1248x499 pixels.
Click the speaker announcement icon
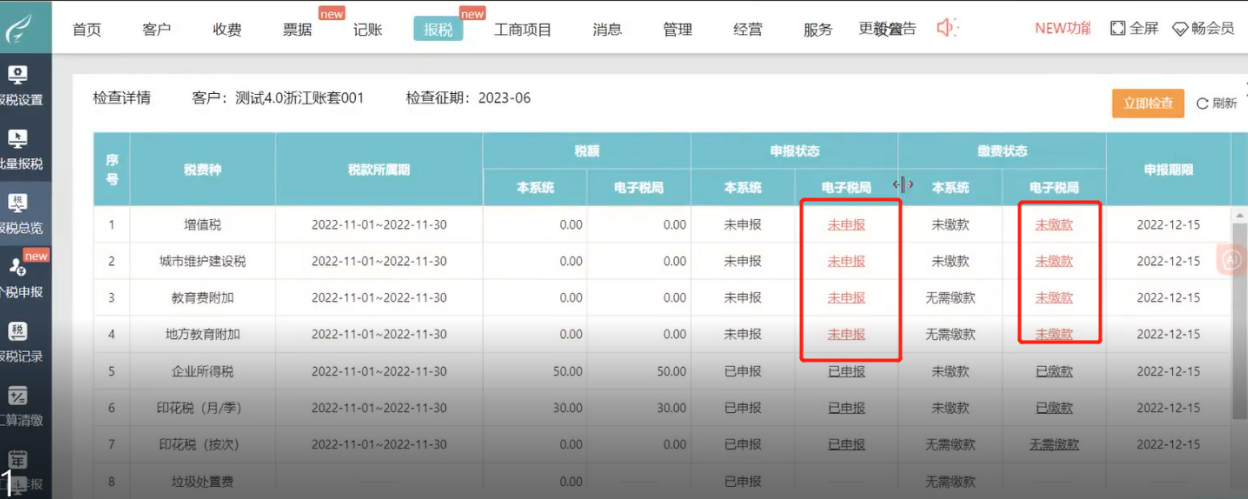946,28
